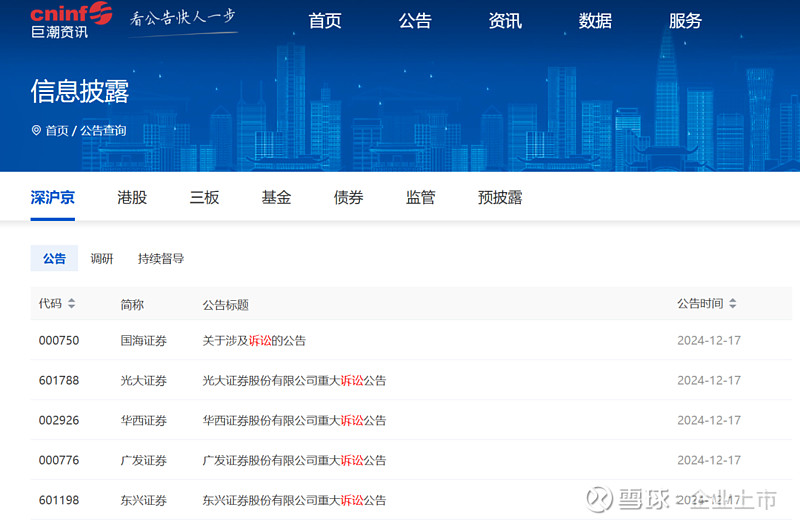Click the location pin icon beside 首页

point(36,130)
